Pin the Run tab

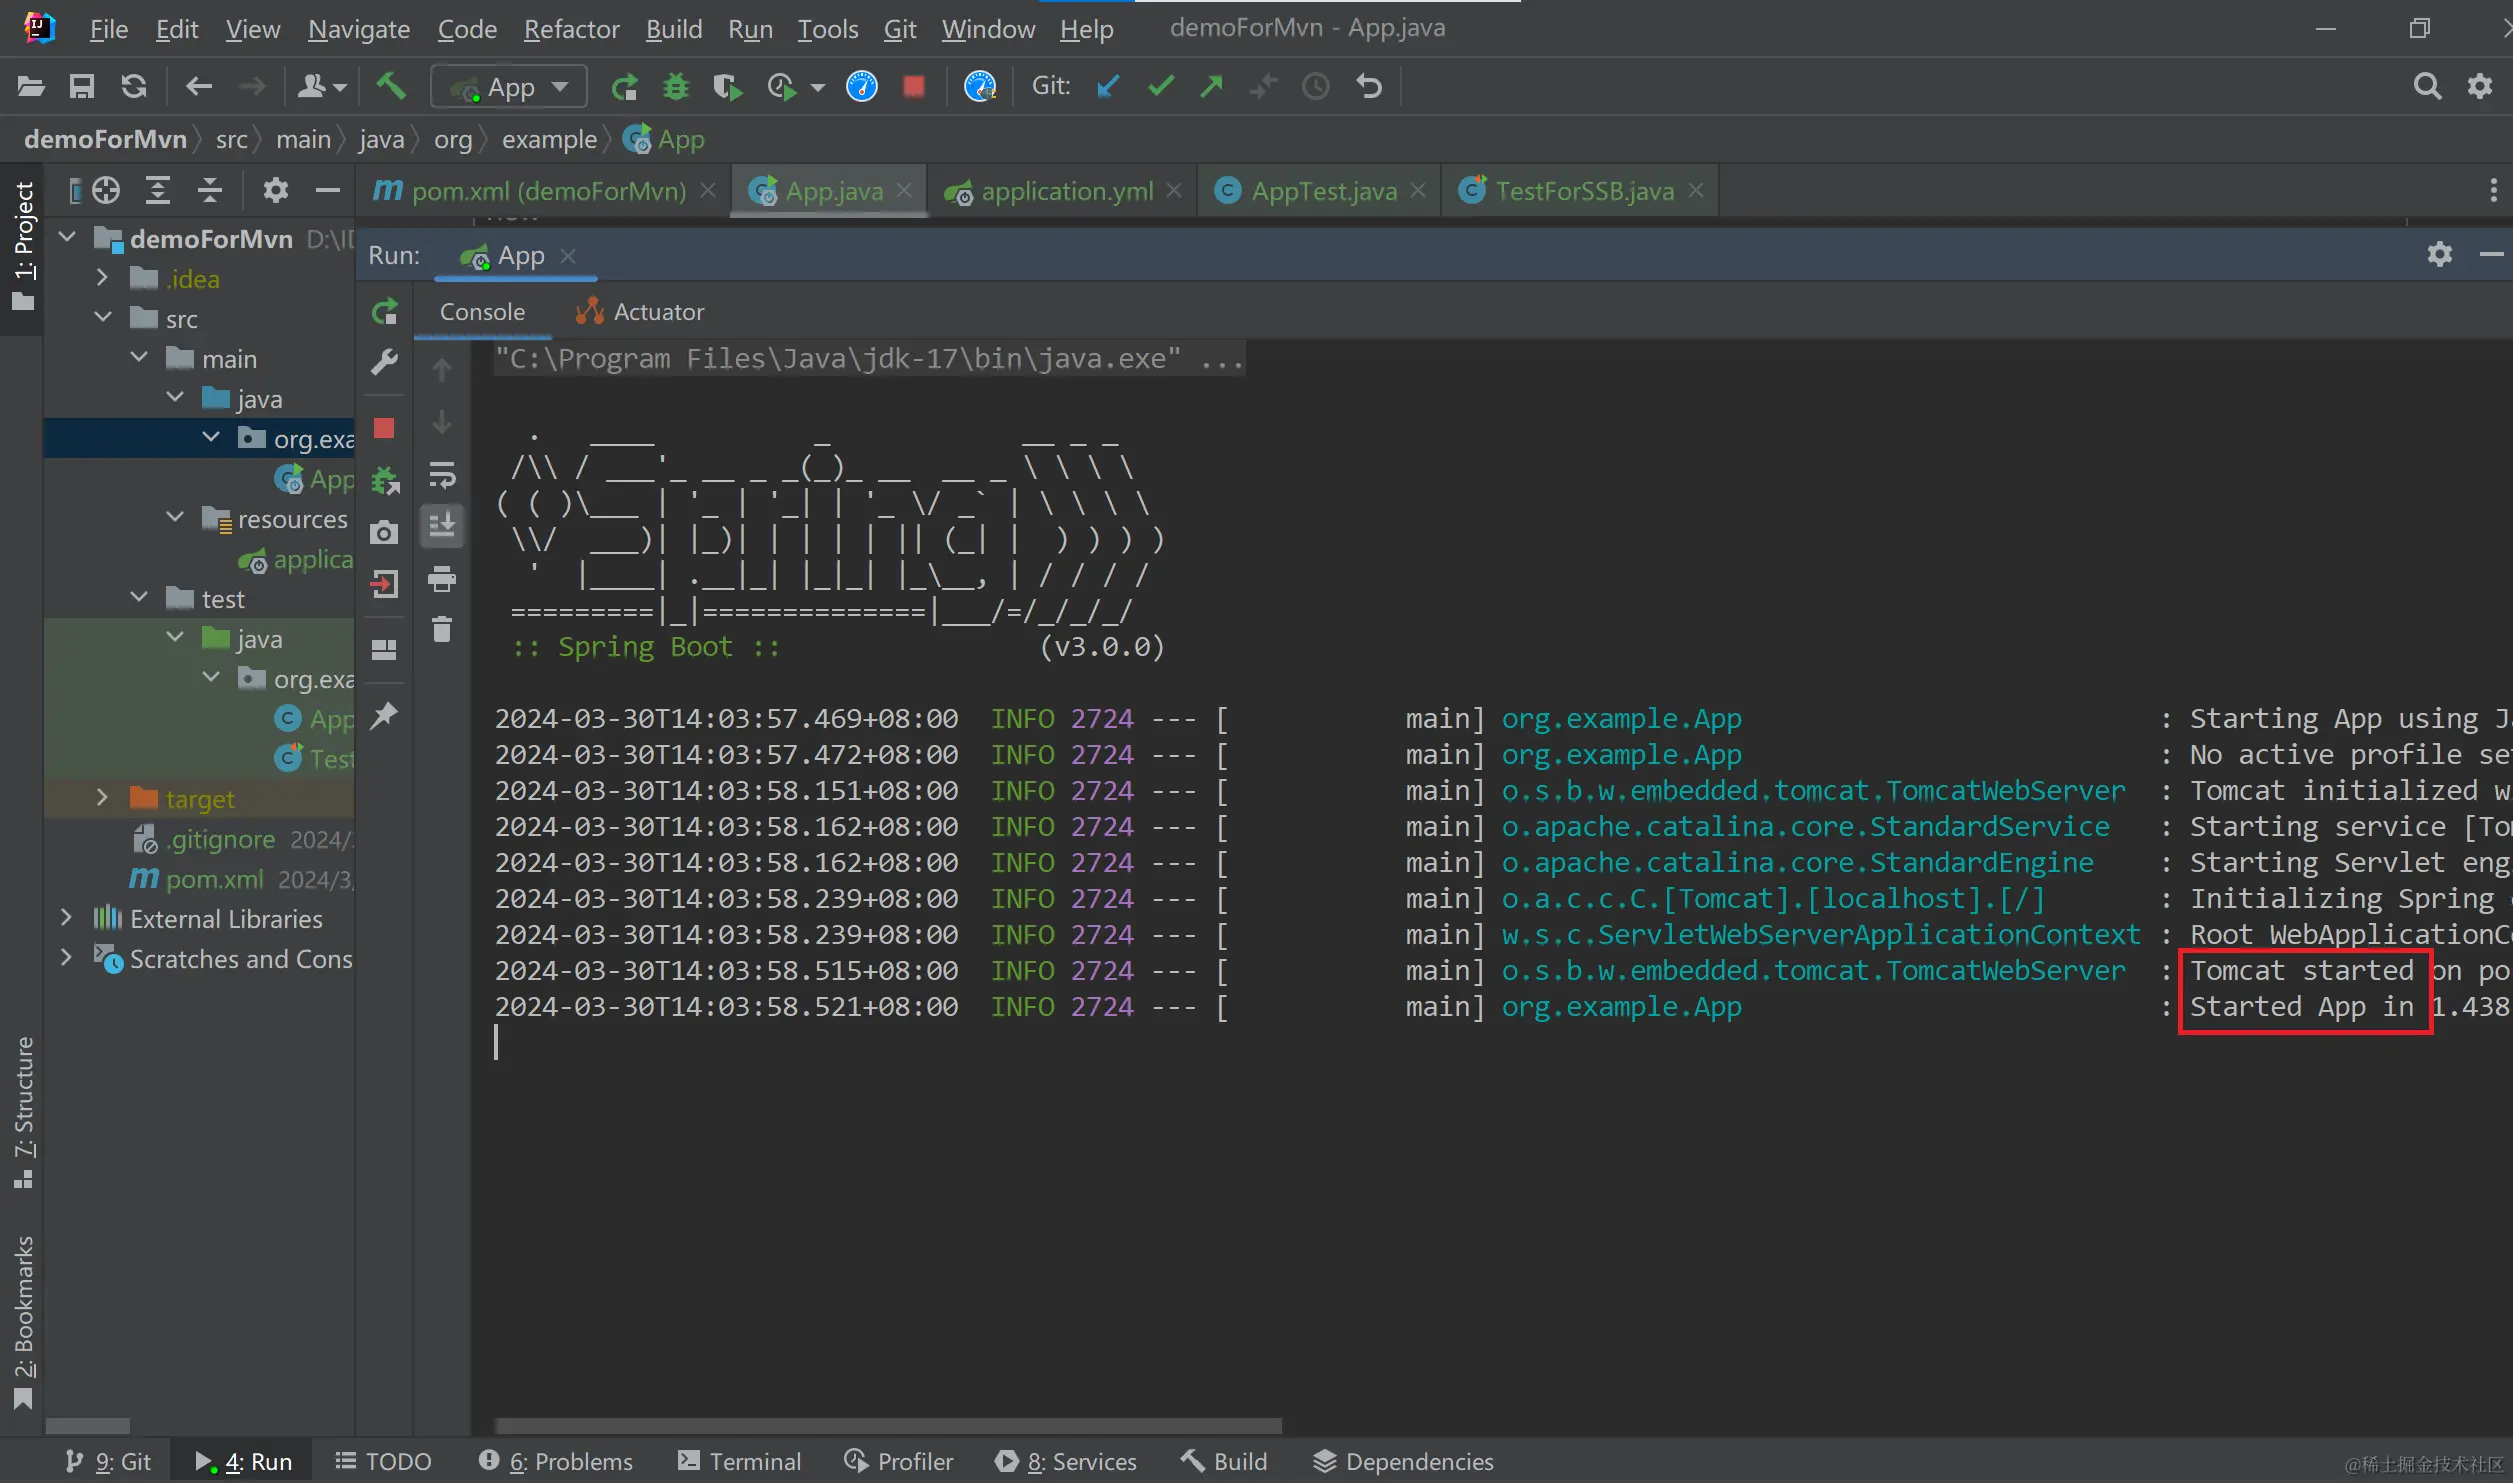point(385,715)
